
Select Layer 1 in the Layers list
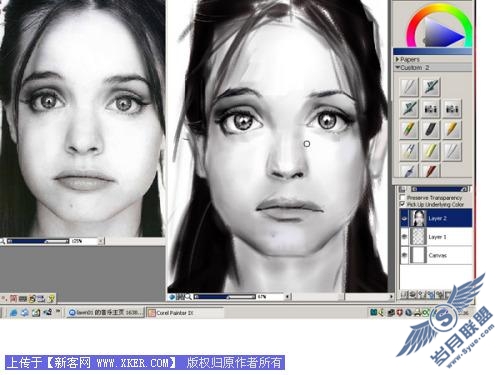click(436, 237)
